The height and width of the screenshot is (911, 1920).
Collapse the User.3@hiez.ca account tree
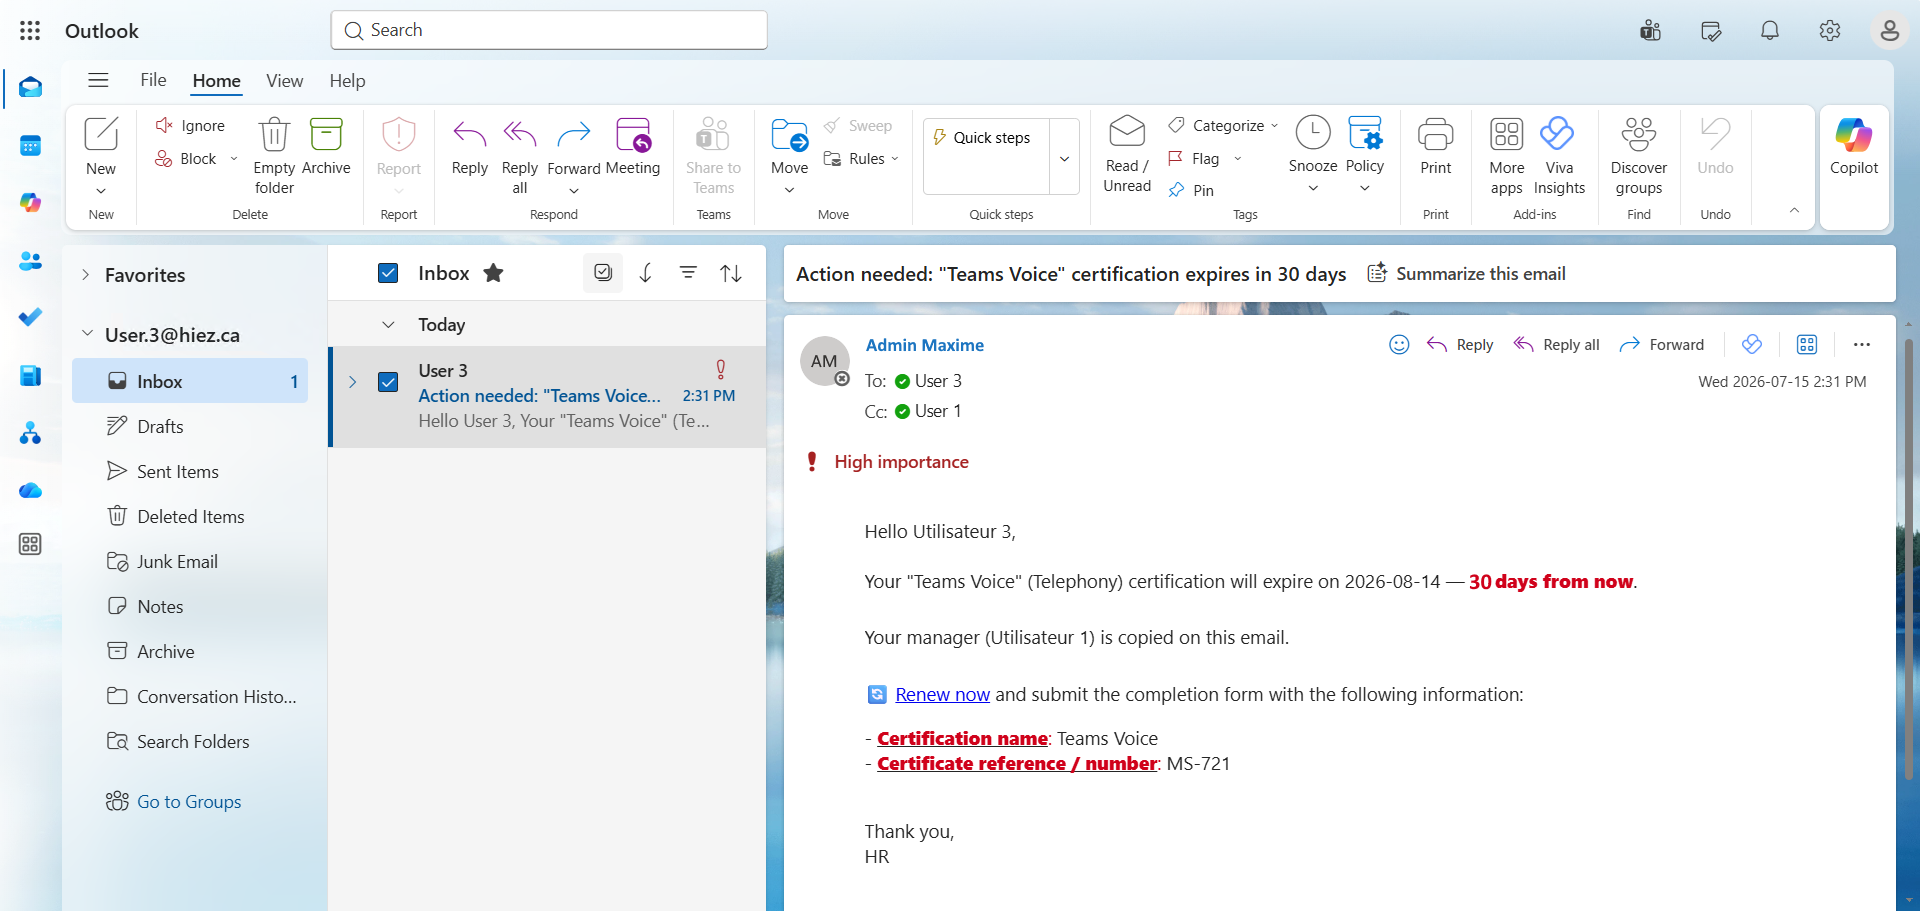coord(87,334)
